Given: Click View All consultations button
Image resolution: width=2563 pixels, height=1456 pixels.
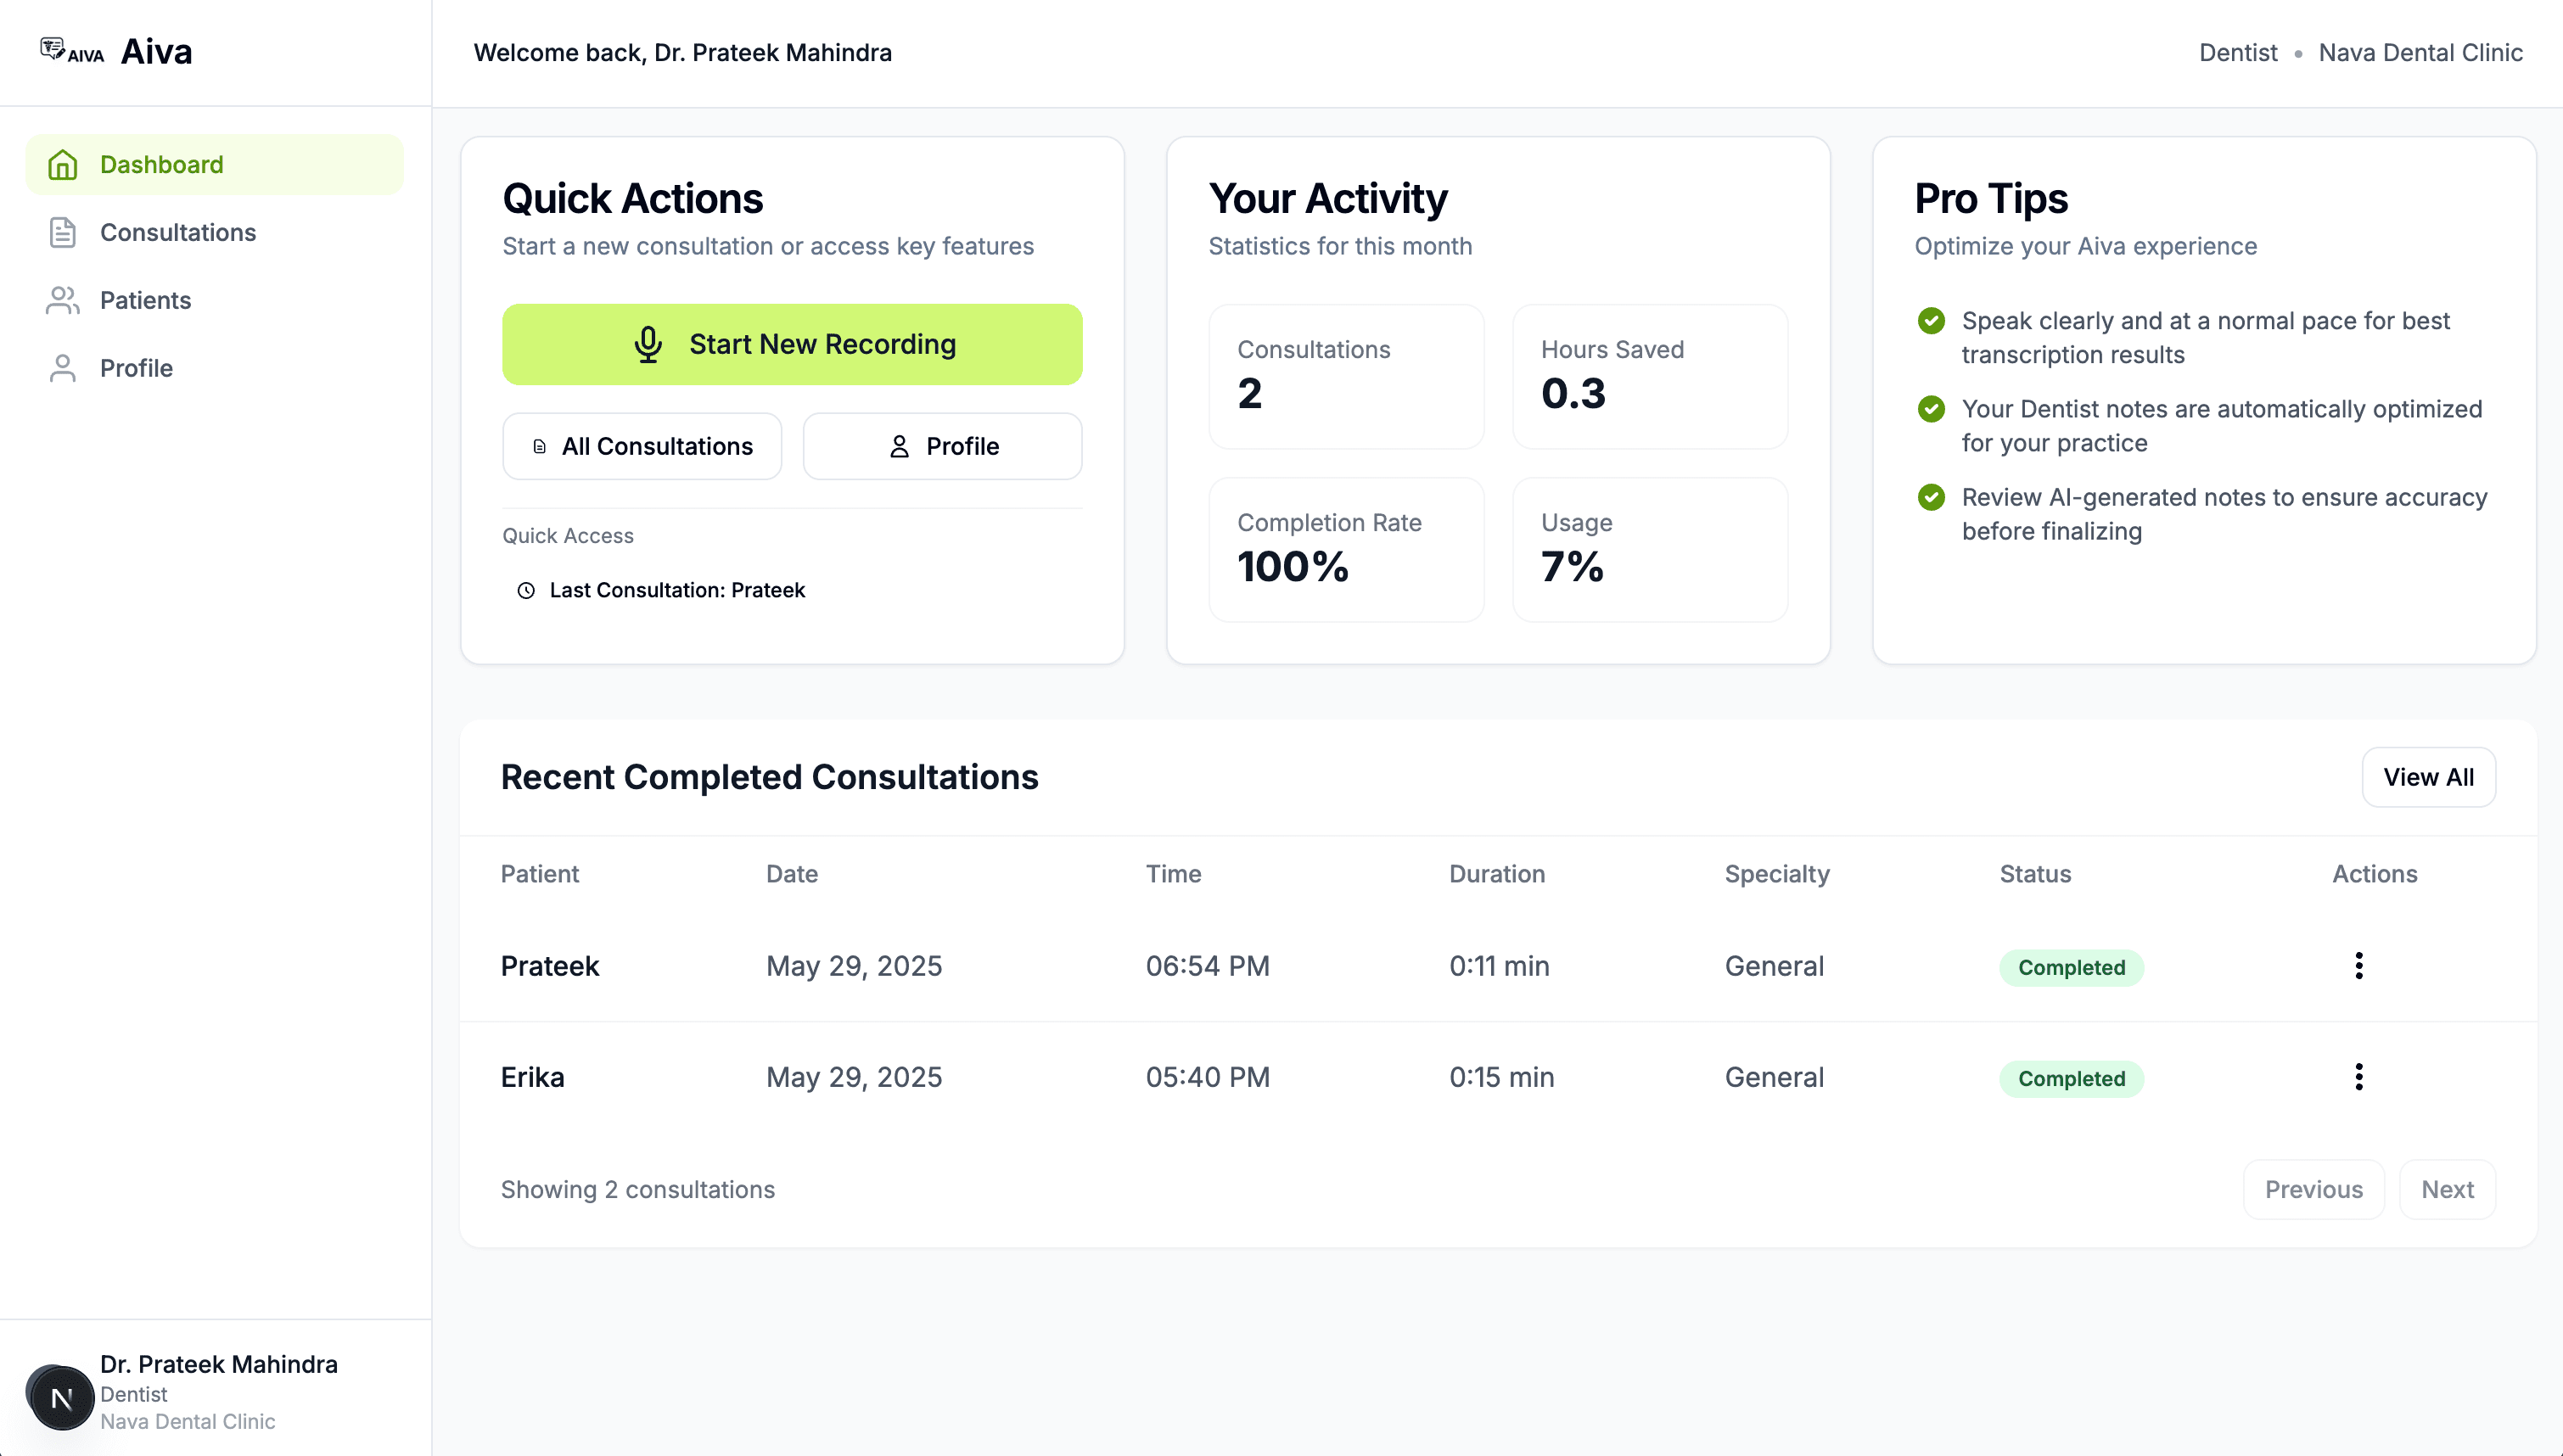Looking at the screenshot, I should [2428, 777].
